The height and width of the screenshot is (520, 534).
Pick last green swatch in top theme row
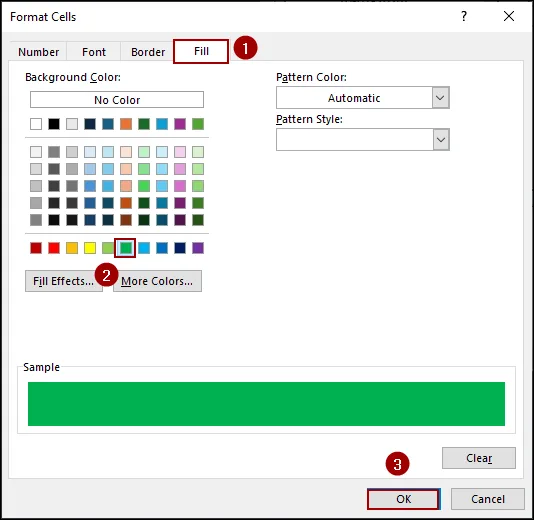pyautogui.click(x=198, y=124)
